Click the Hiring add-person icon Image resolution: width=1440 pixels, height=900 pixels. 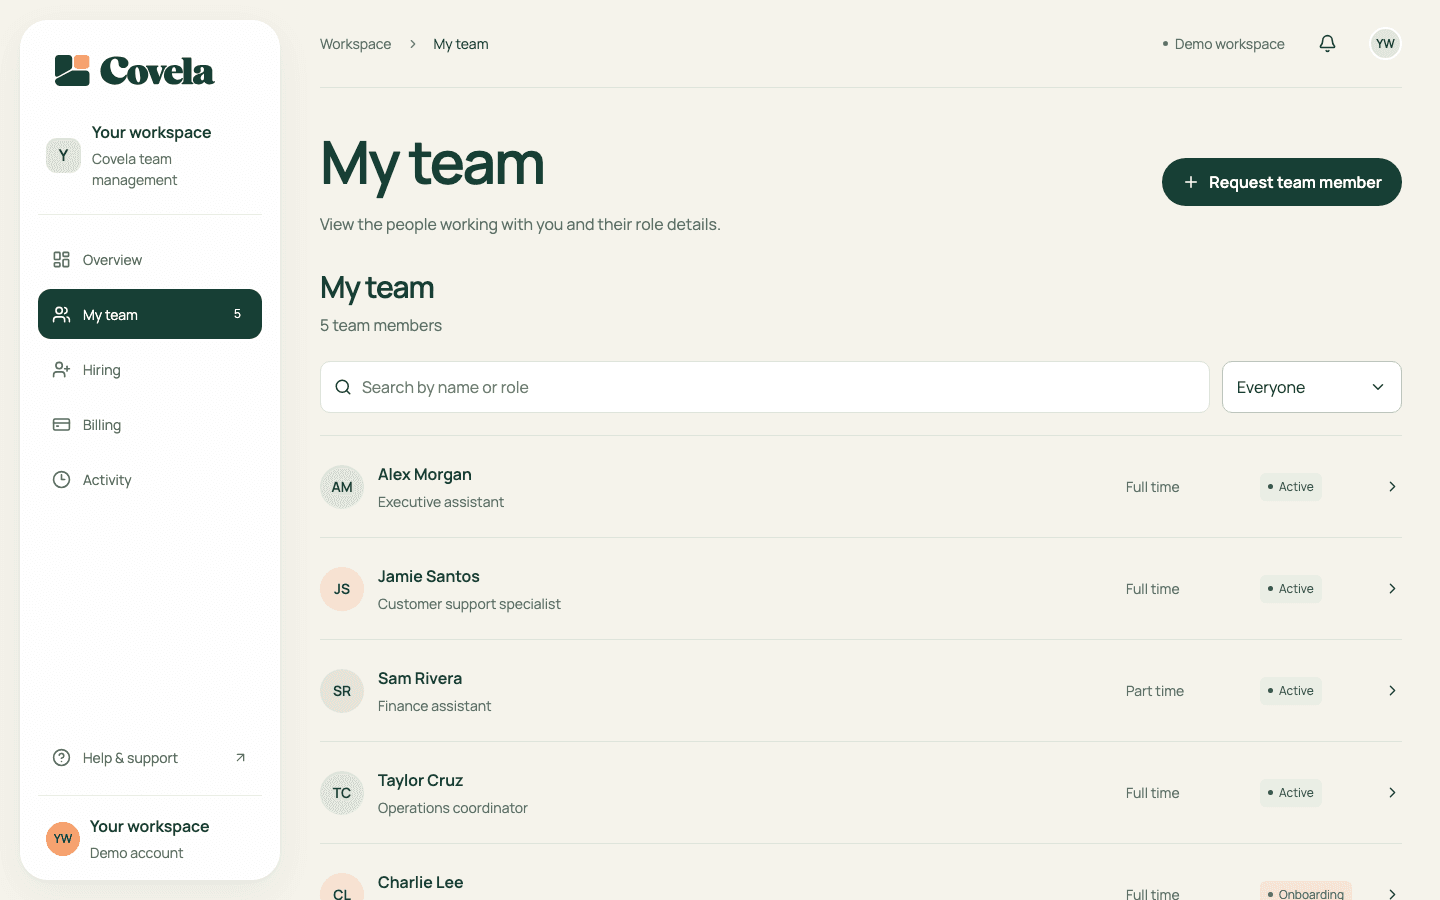(61, 370)
